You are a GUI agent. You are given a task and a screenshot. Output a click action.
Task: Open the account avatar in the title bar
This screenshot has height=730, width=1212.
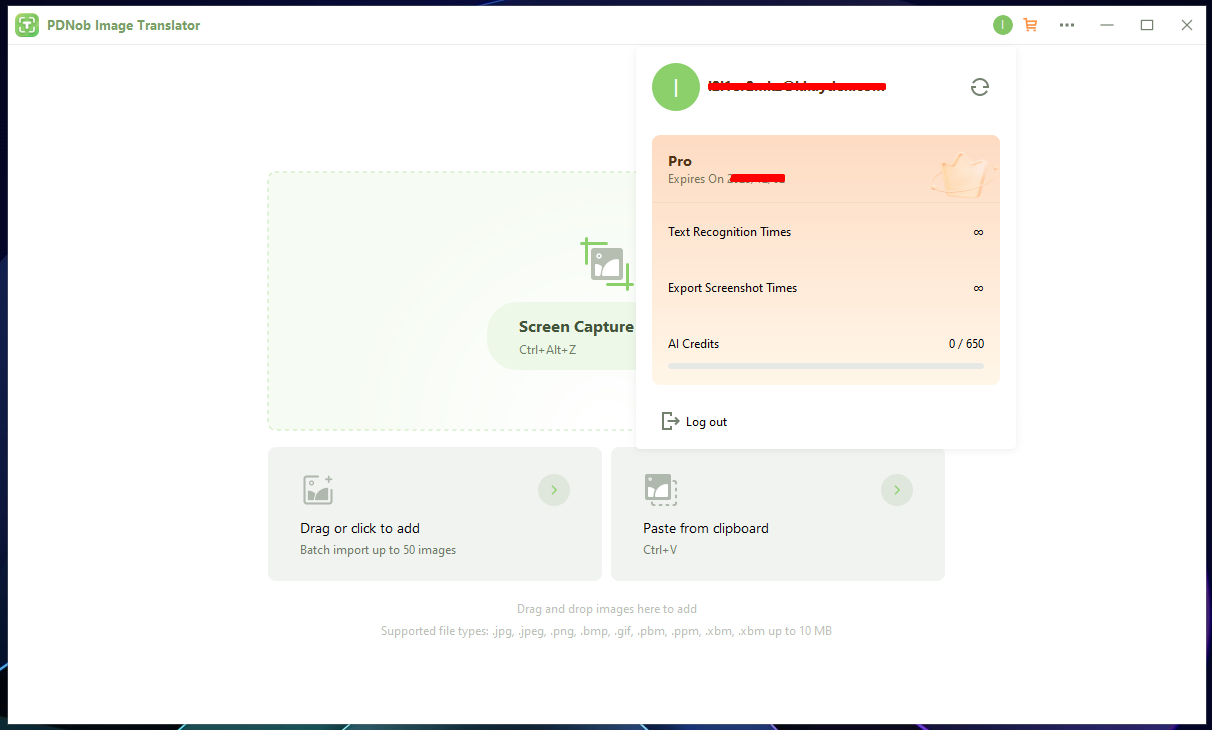coord(1003,25)
